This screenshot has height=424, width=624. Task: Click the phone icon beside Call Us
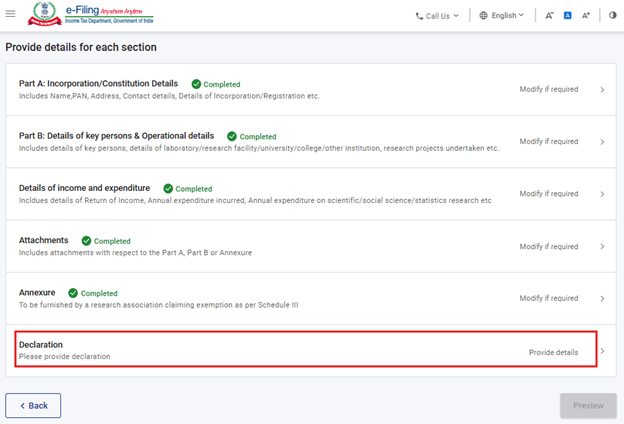pos(420,16)
